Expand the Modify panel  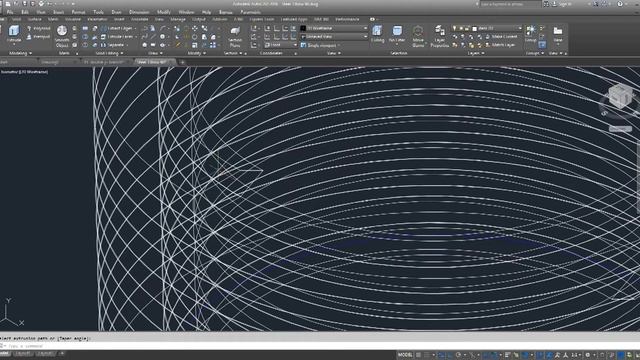pyautogui.click(x=196, y=53)
